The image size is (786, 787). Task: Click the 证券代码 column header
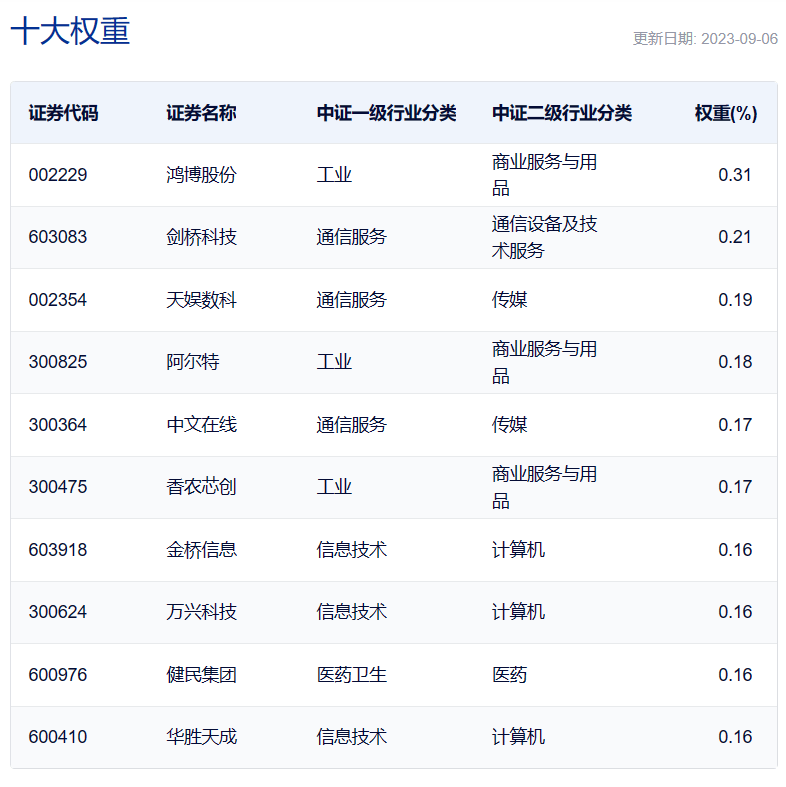coord(63,113)
